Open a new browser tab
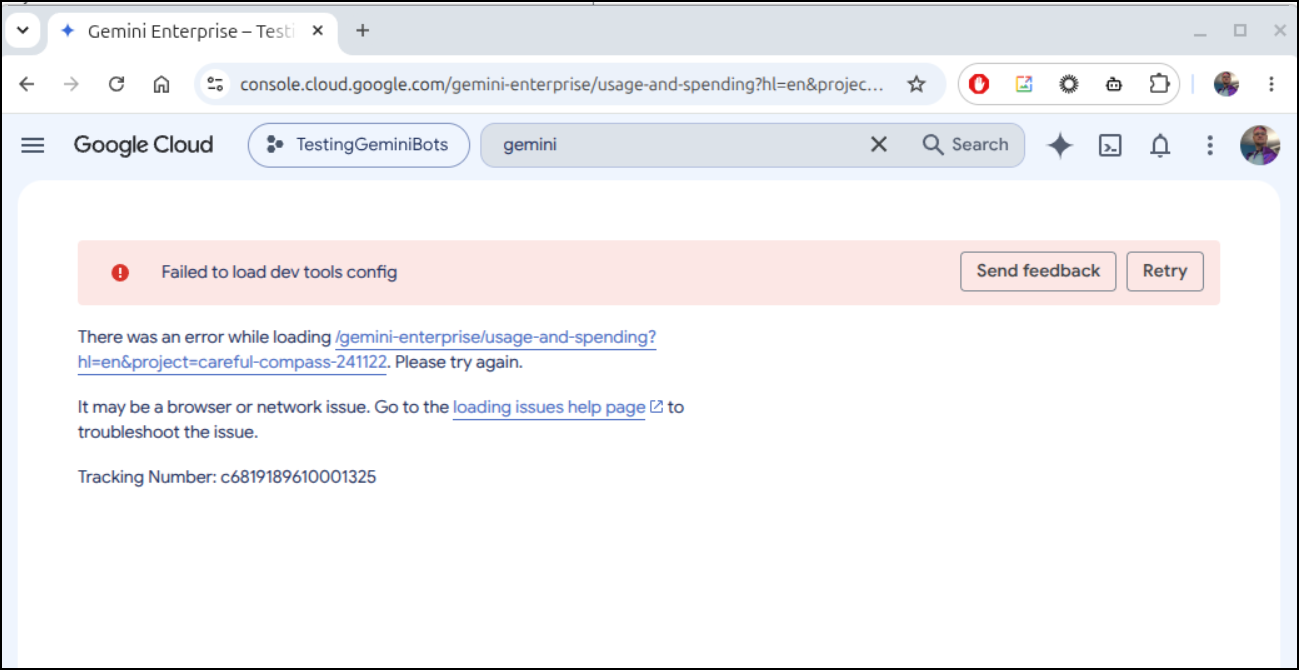The width and height of the screenshot is (1299, 670). 362,31
